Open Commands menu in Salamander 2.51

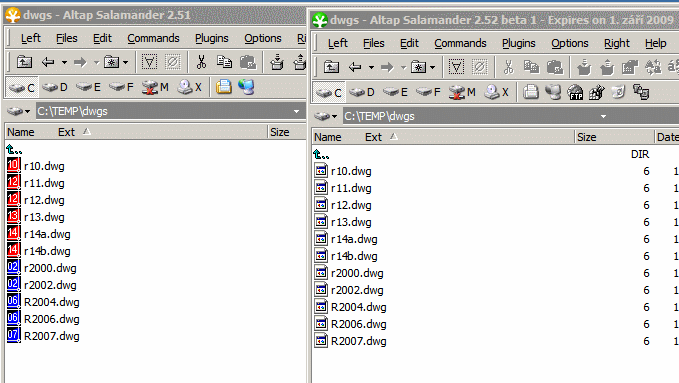coord(153,38)
